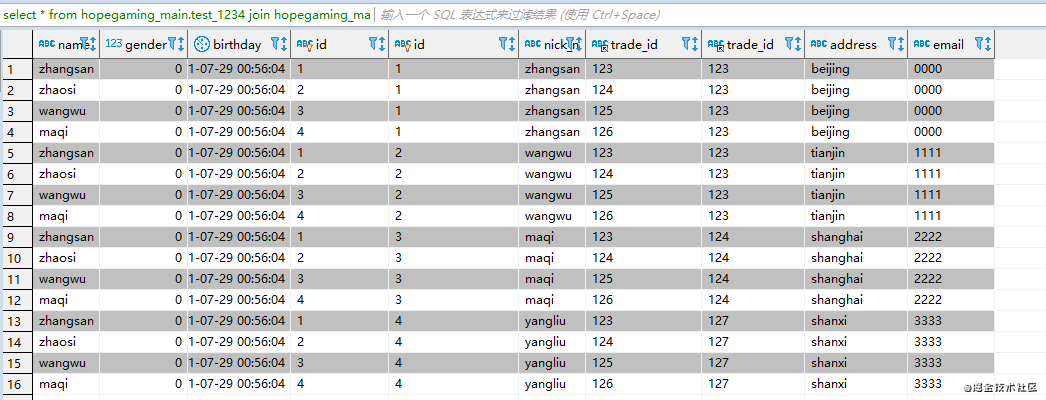
Task: Select the birthday column header
Action: click(x=239, y=44)
